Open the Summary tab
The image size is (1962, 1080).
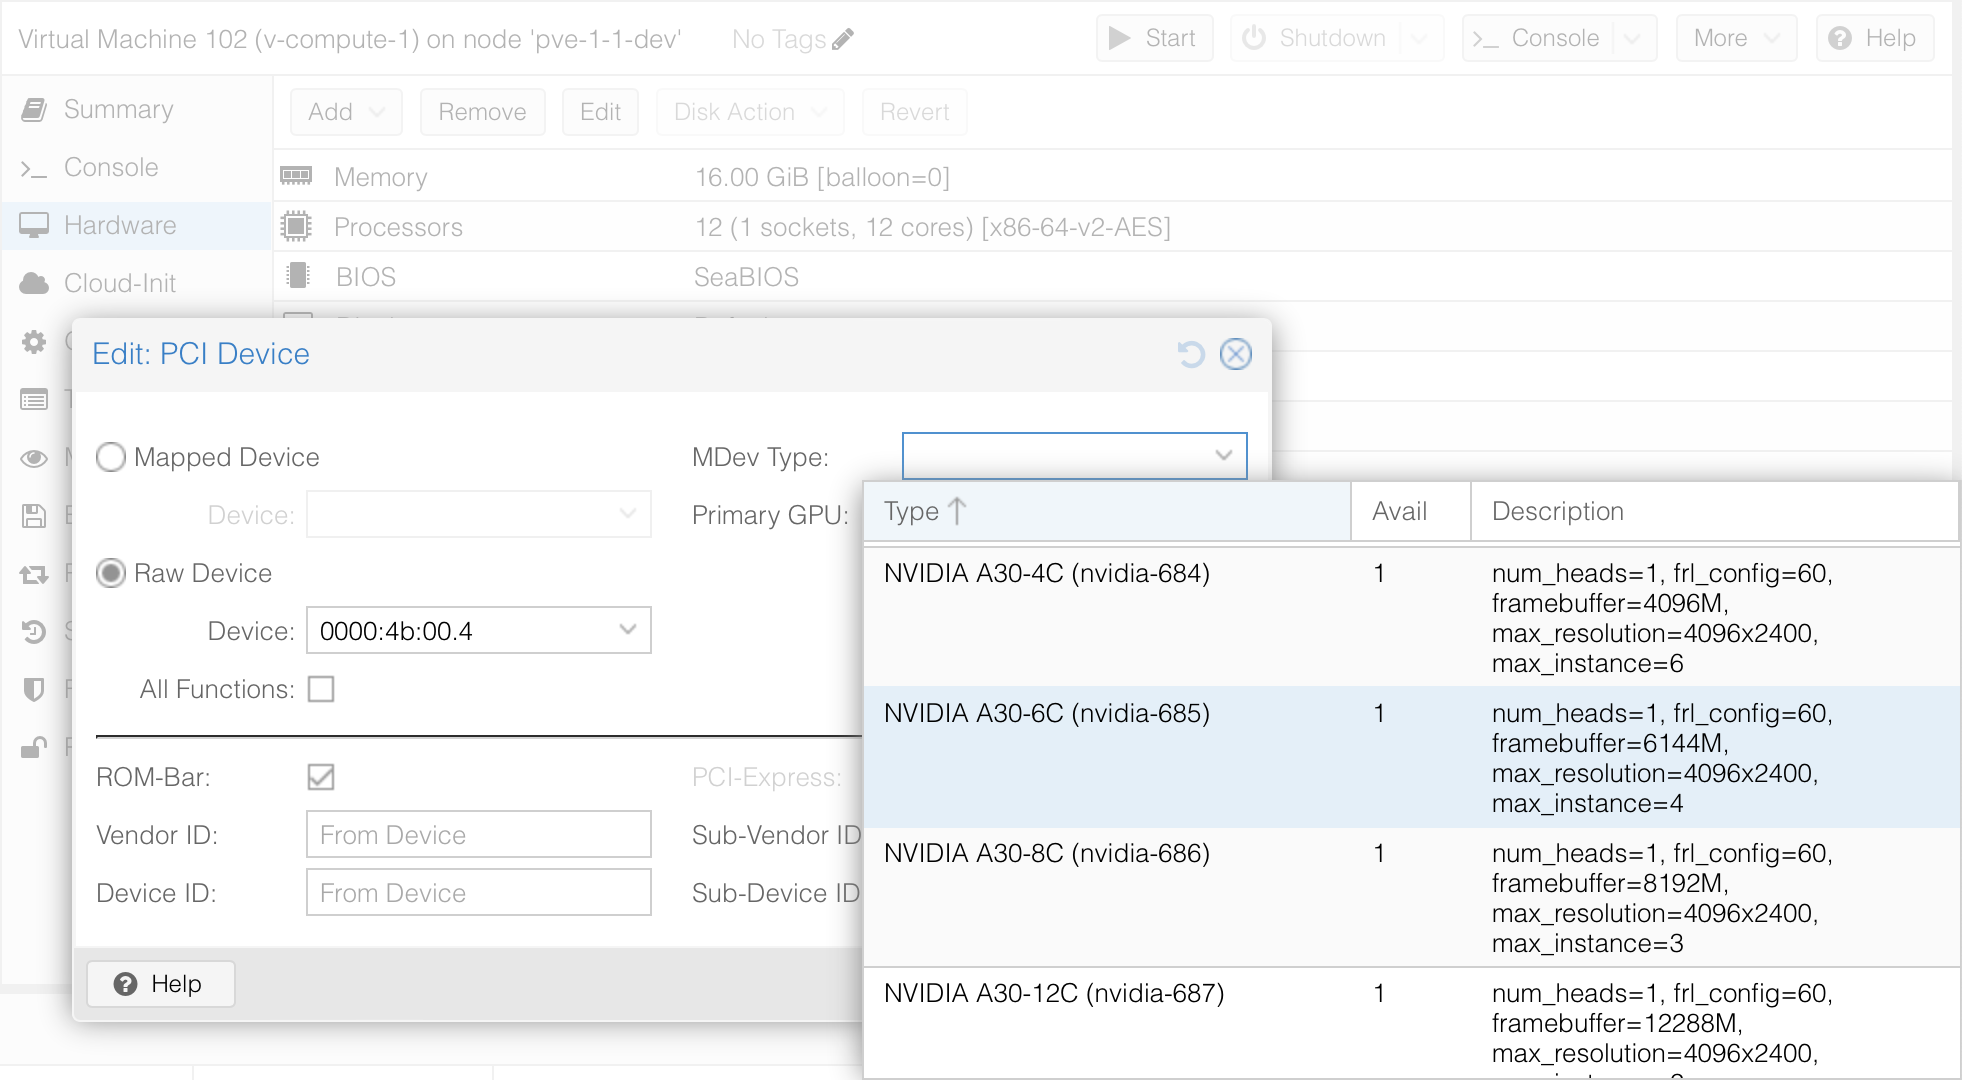coord(118,109)
